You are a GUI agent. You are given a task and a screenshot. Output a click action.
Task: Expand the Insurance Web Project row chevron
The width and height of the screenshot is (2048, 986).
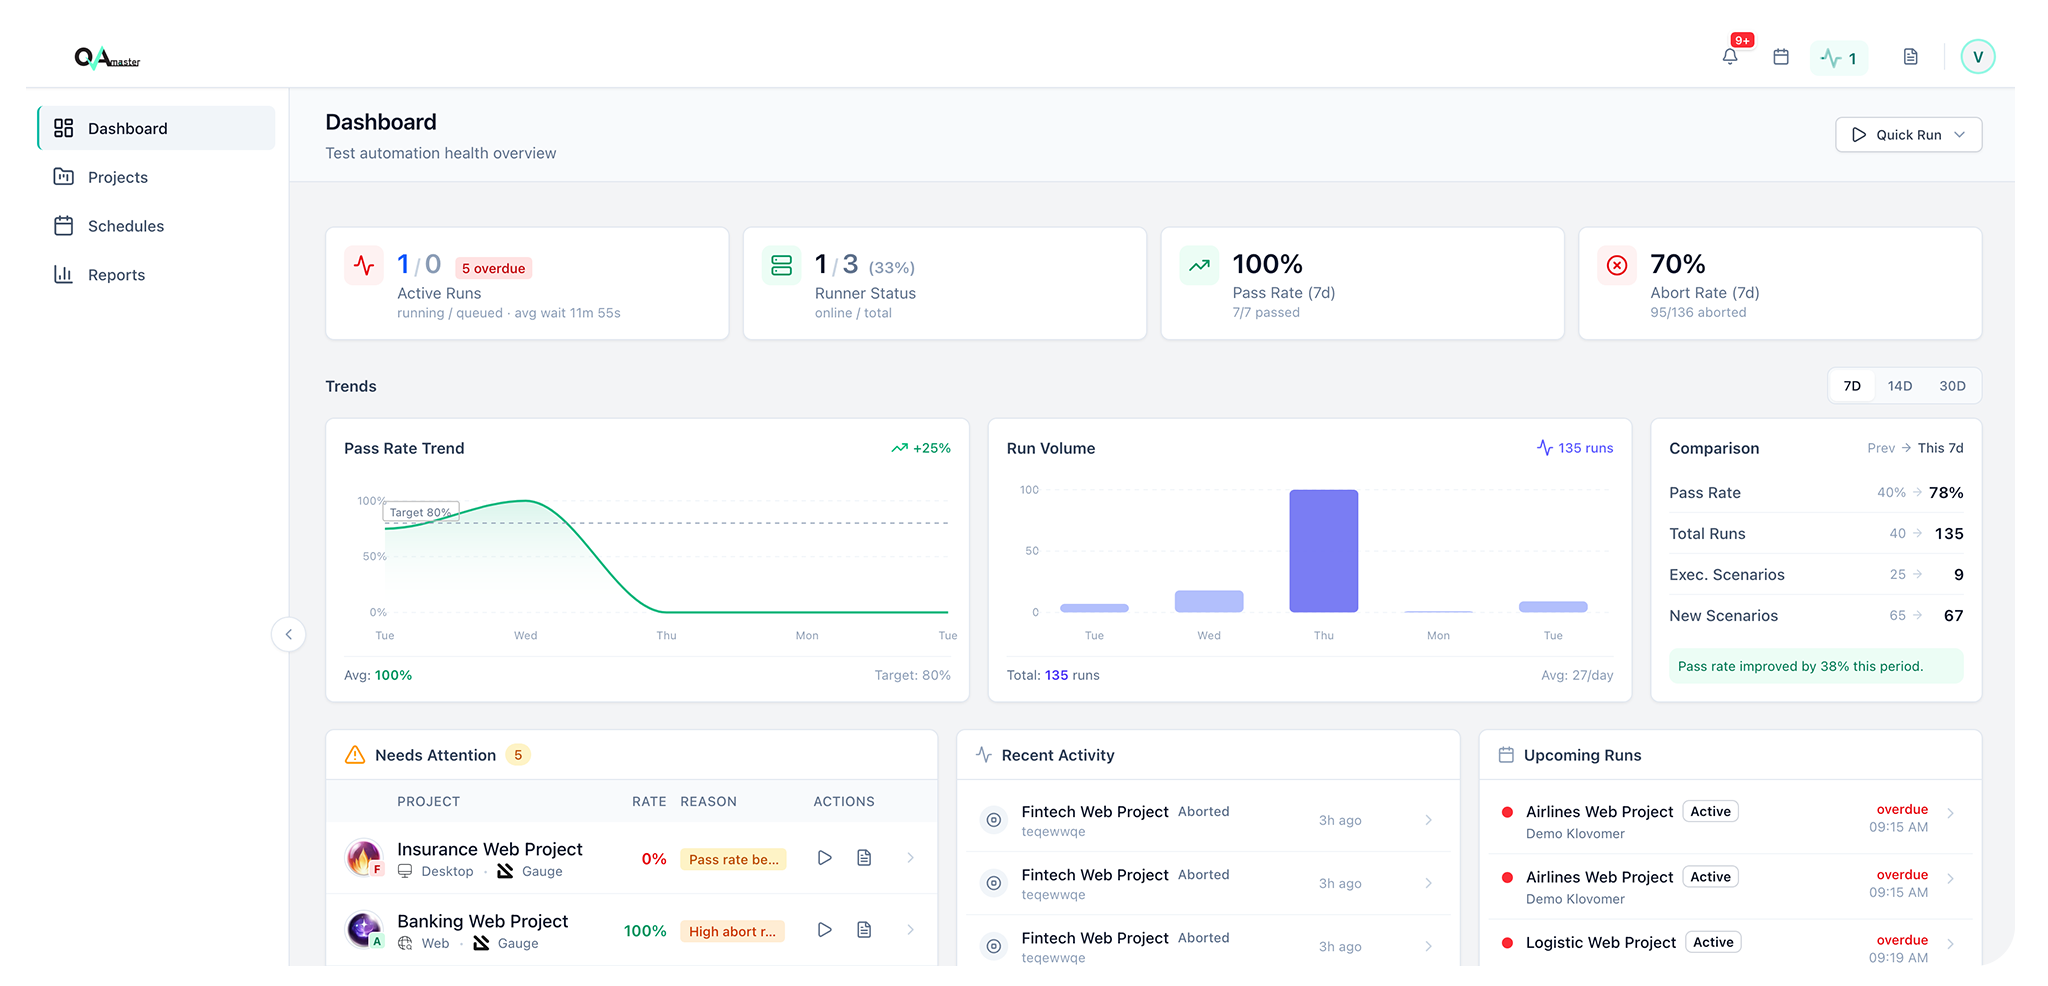910,858
